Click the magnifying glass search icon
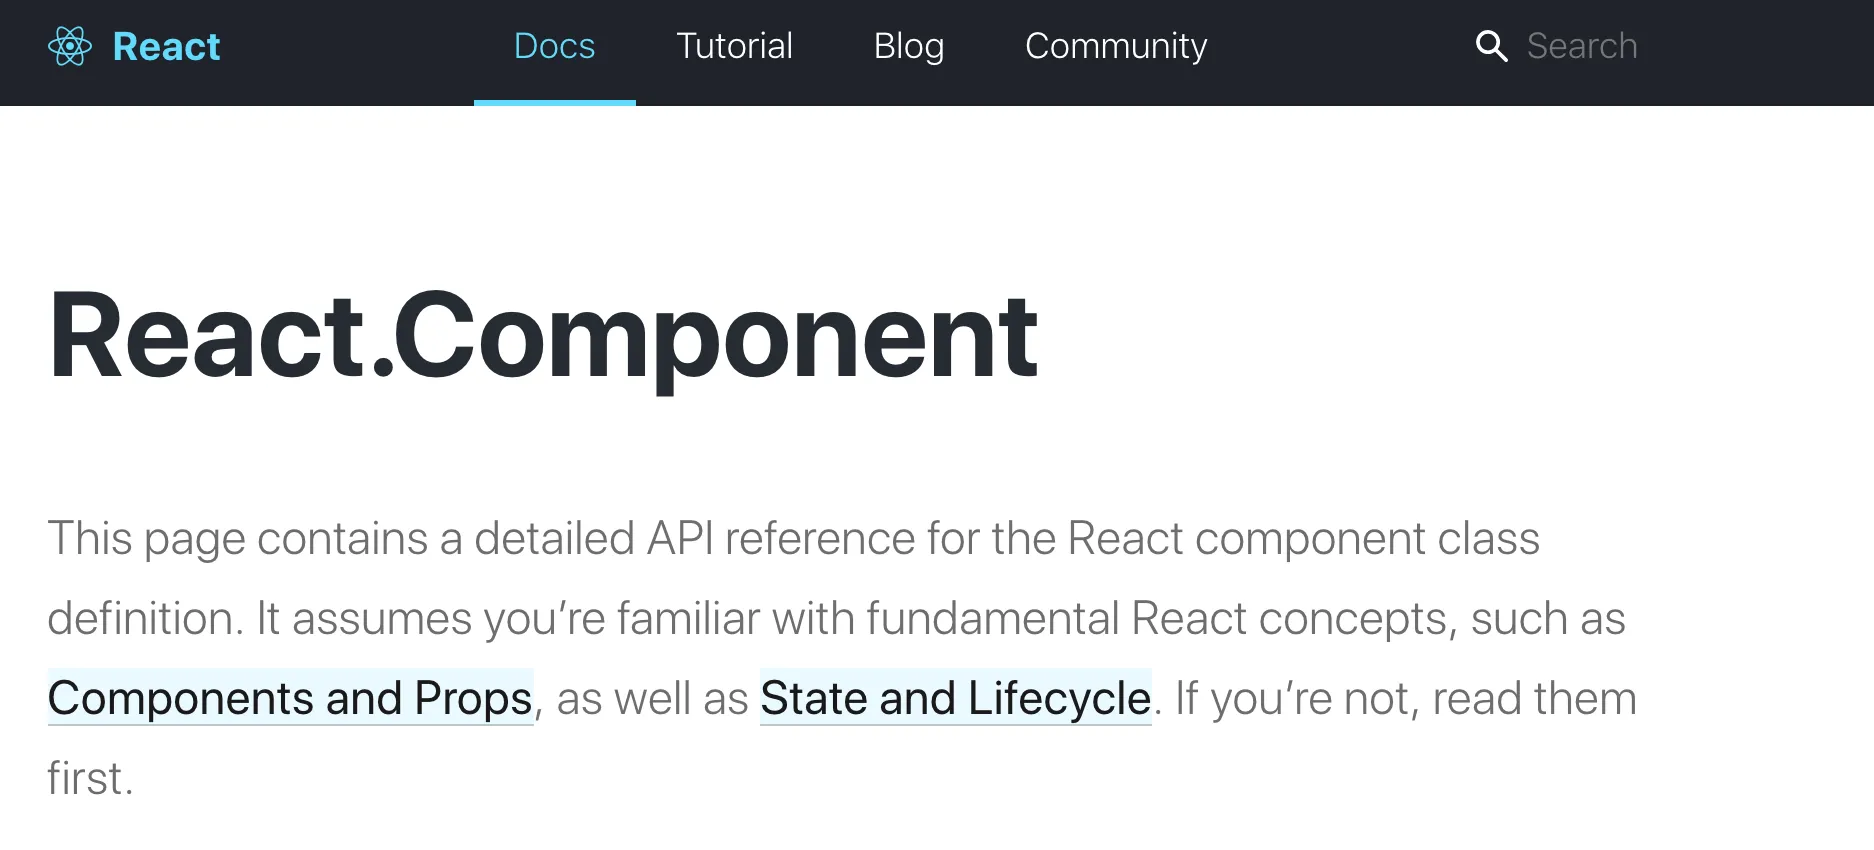Viewport: 1874px width, 850px height. pos(1491,46)
